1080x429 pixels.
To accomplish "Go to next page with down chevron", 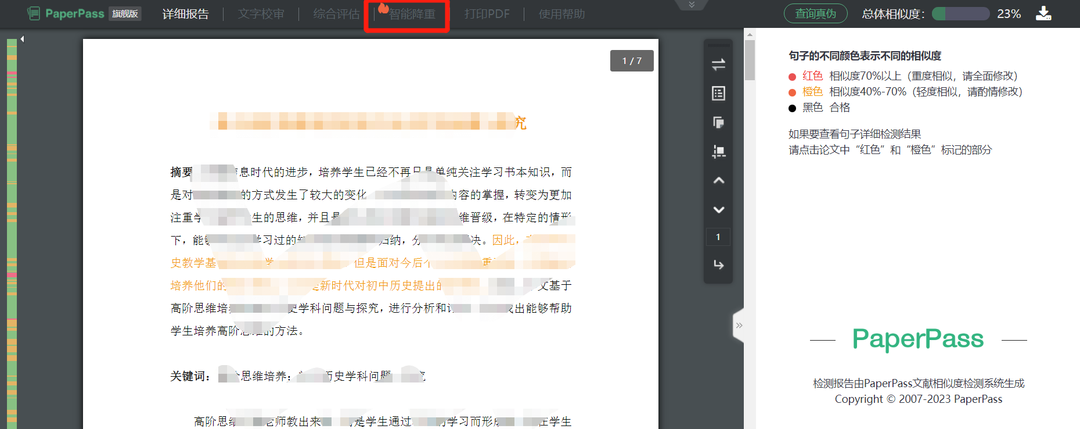I will pos(718,209).
